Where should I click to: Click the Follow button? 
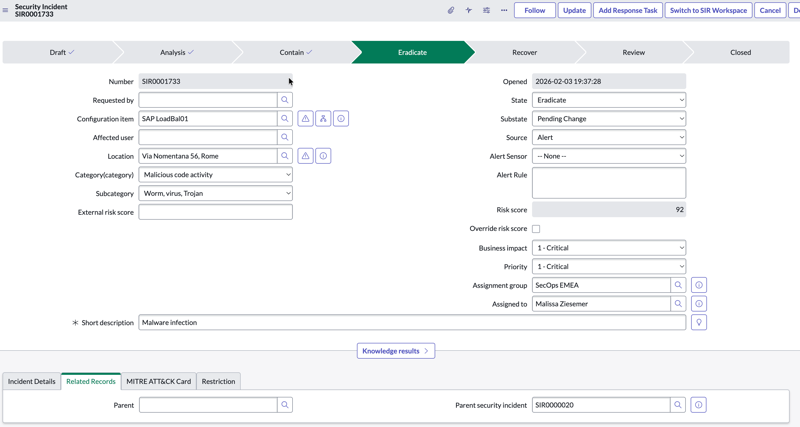(x=535, y=10)
